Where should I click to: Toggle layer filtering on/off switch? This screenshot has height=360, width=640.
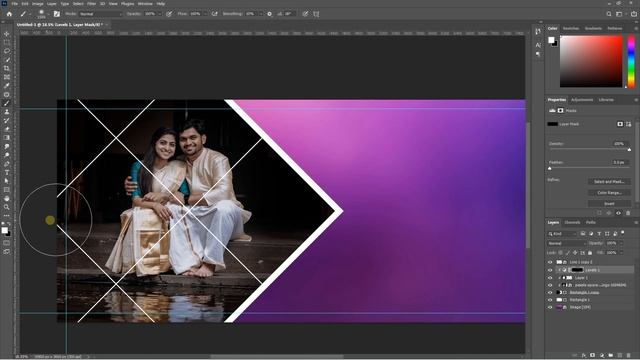[x=623, y=233]
